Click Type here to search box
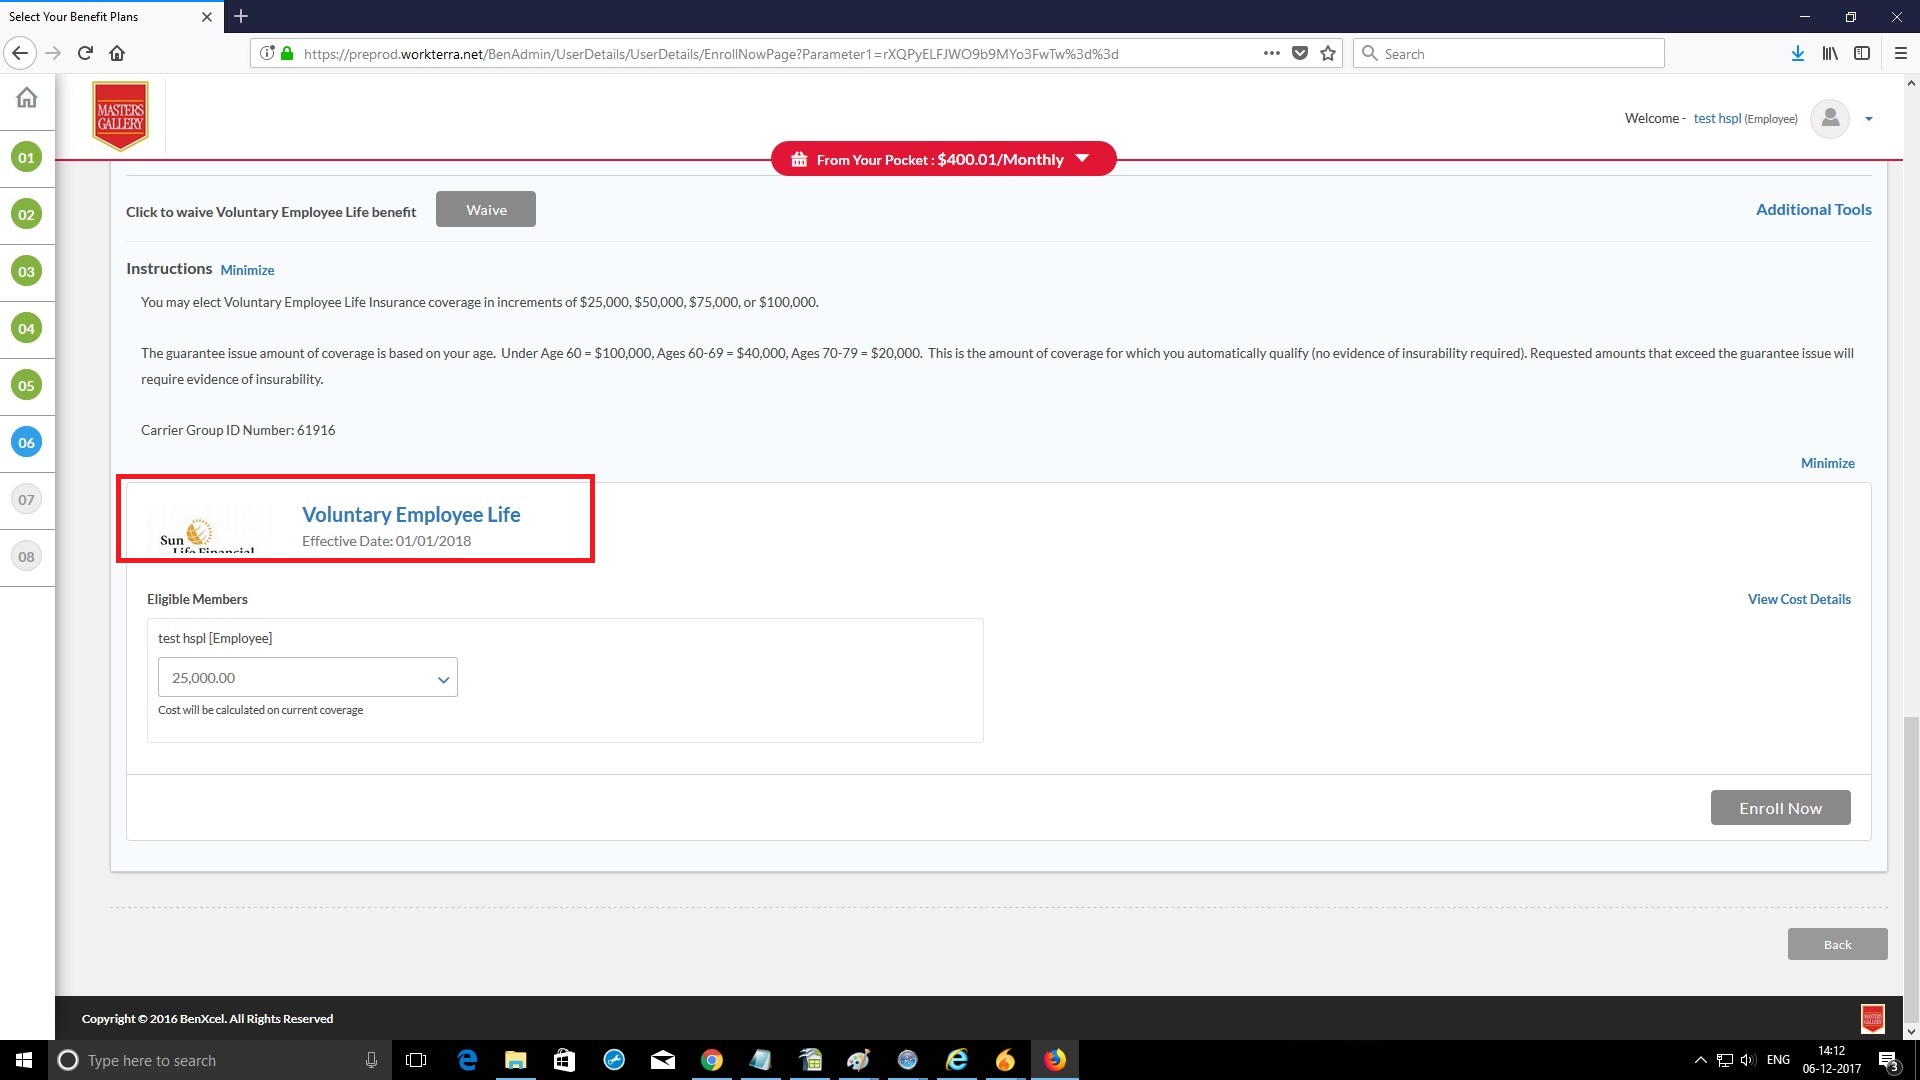This screenshot has width=1920, height=1080. coord(220,1060)
